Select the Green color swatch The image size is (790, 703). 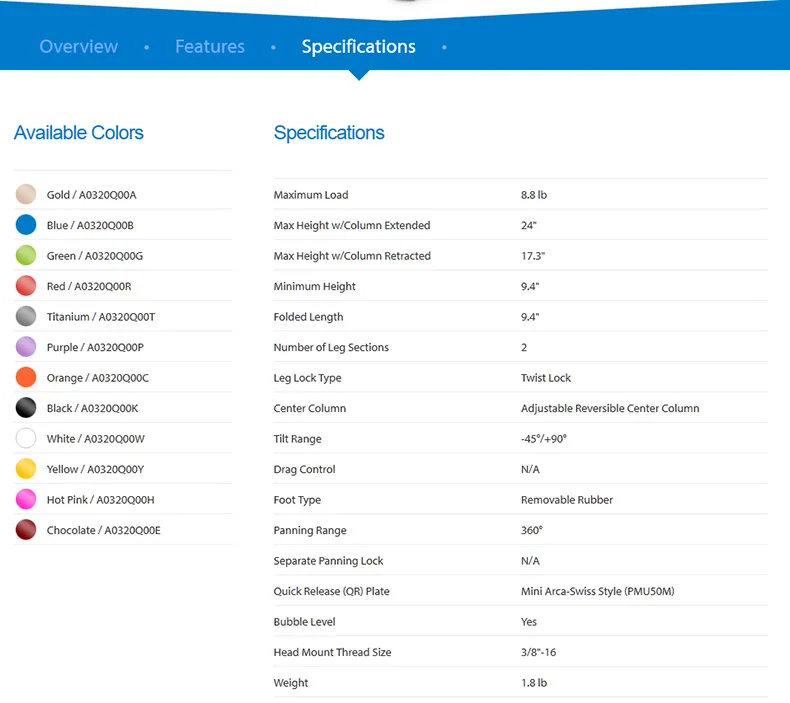pos(26,255)
